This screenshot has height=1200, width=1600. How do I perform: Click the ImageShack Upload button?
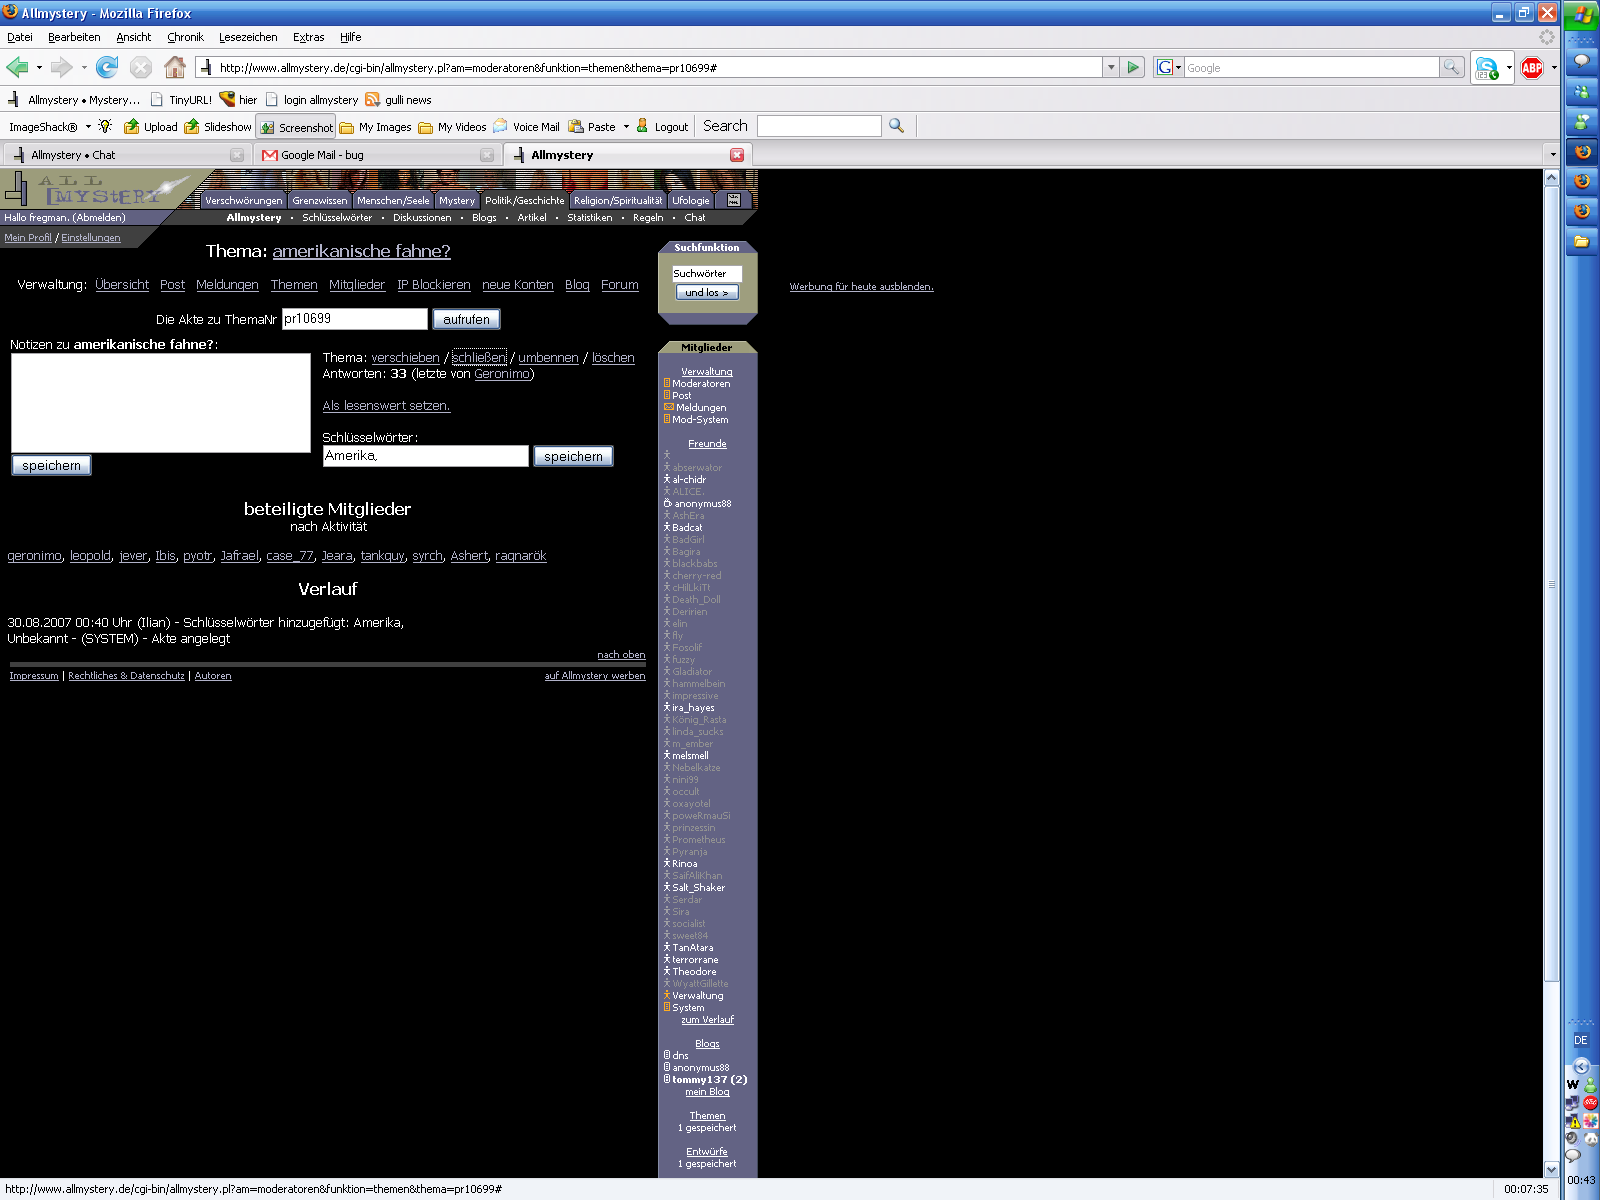click(151, 127)
